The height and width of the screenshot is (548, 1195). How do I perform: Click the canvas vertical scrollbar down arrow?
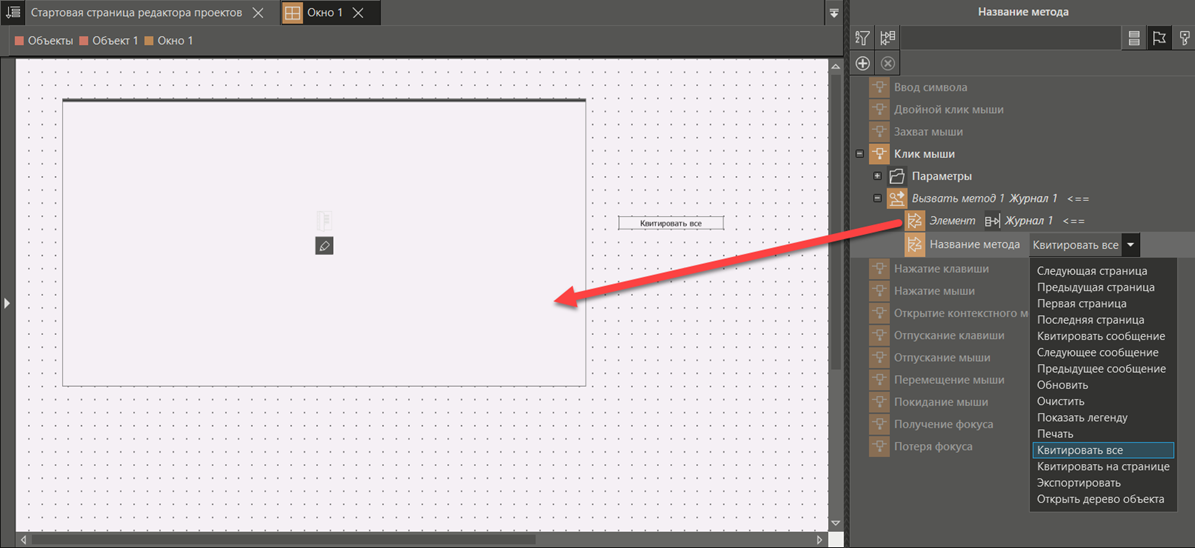click(x=836, y=523)
